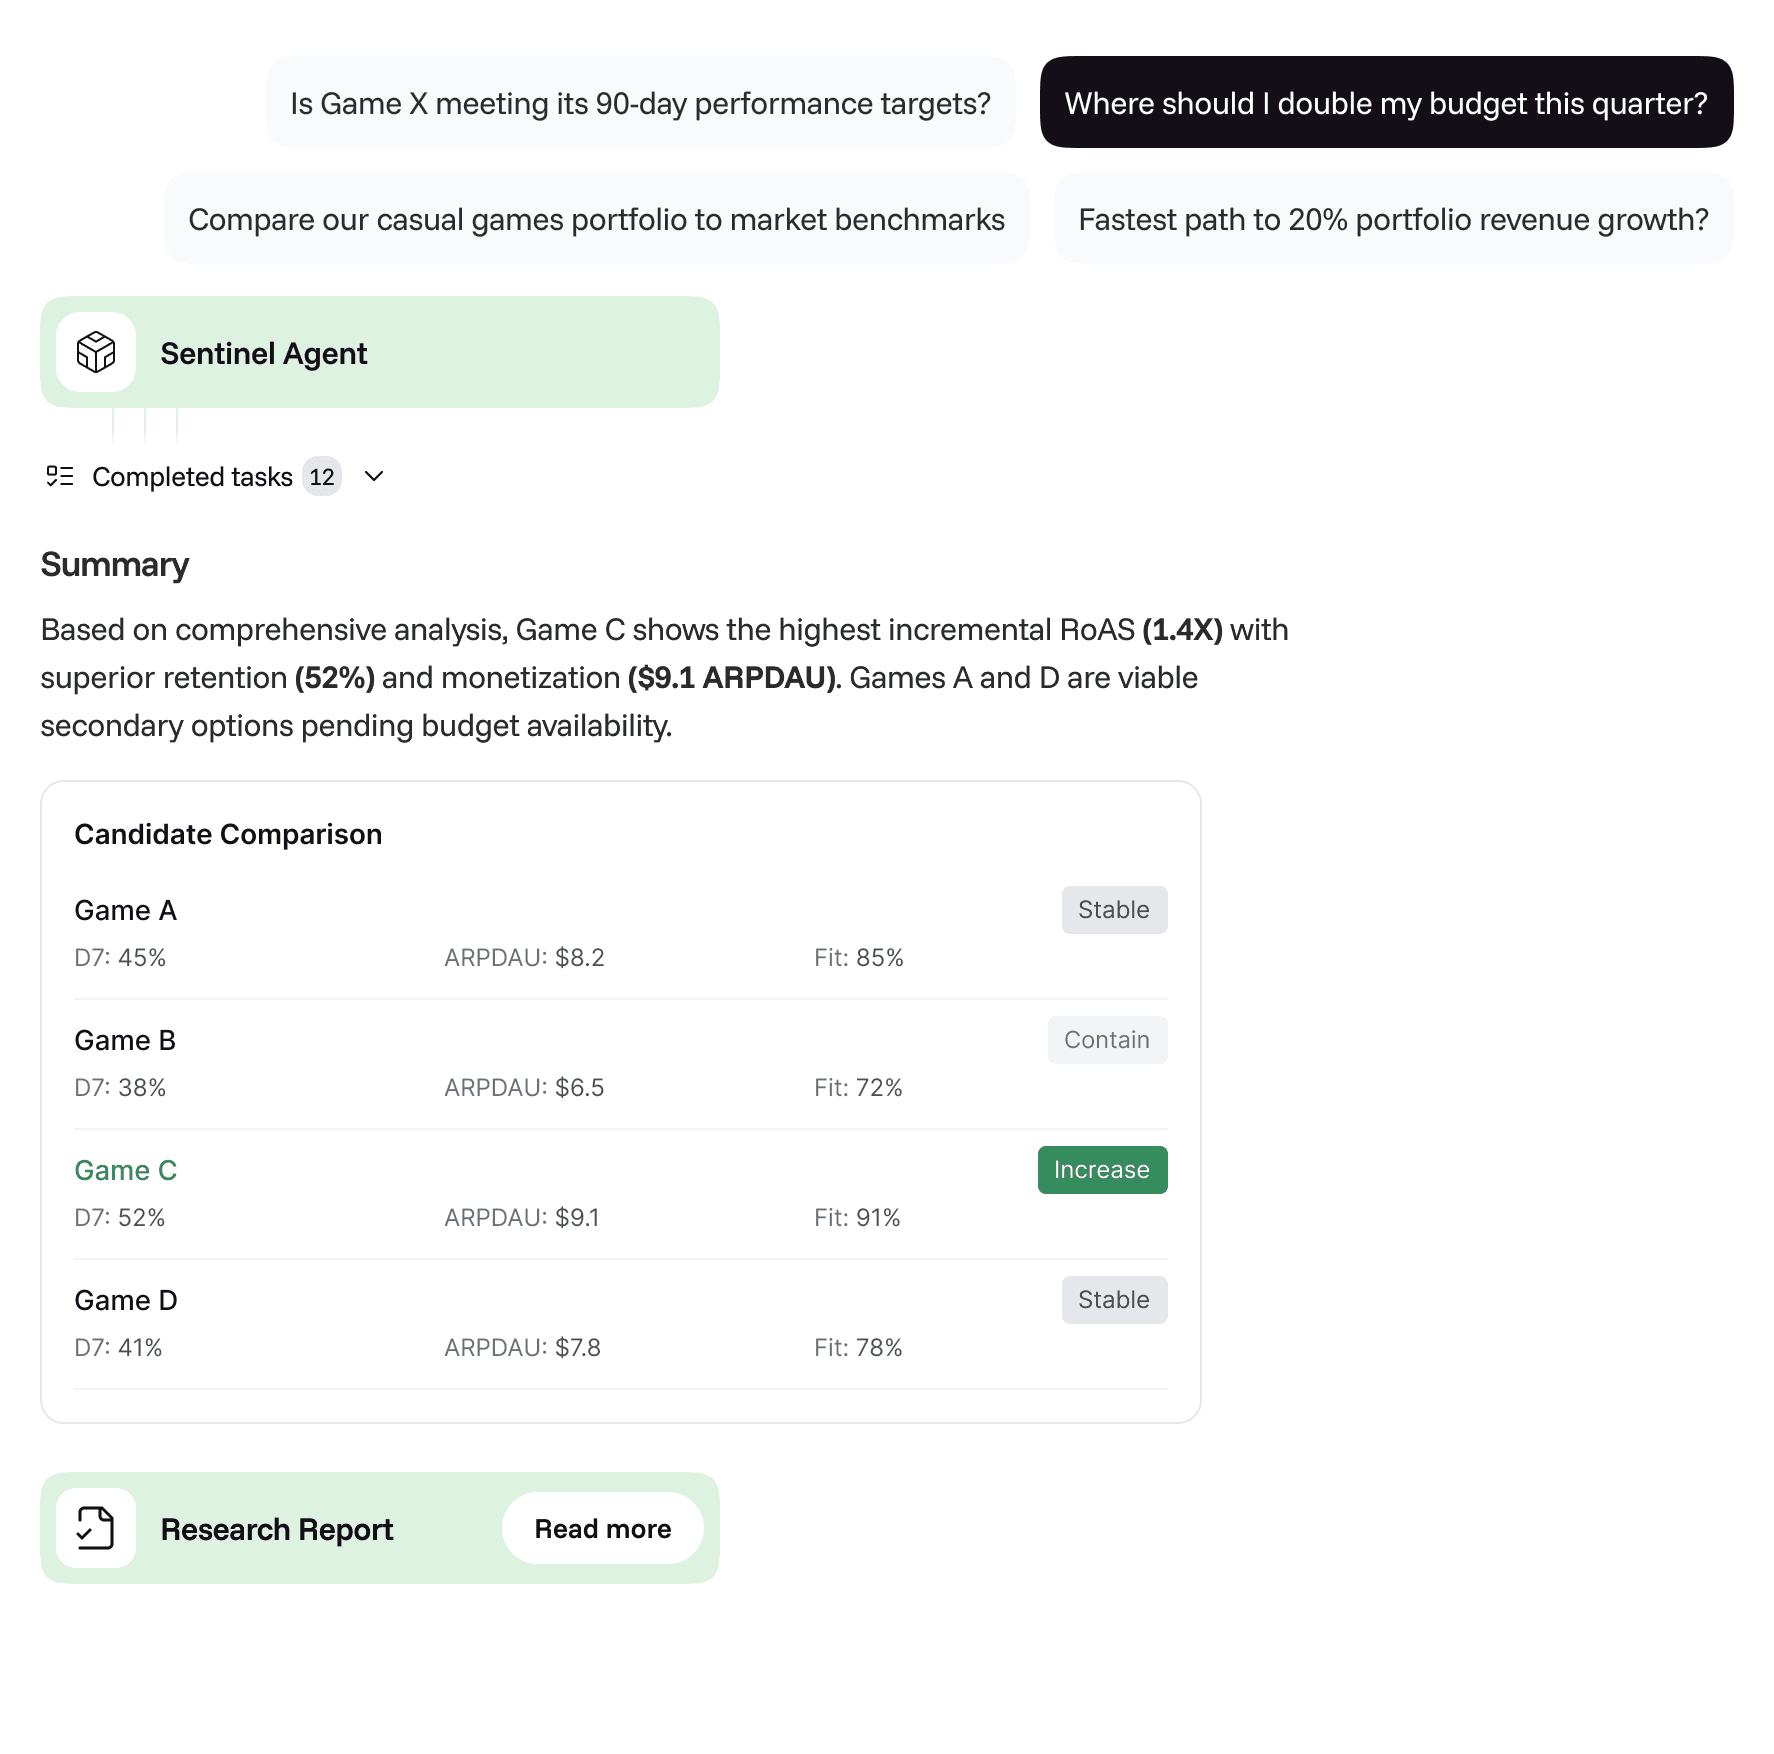The width and height of the screenshot is (1774, 1754).
Task: Select the 'Is Game X meeting its 90-day performance targets?' prompt
Action: coord(640,103)
